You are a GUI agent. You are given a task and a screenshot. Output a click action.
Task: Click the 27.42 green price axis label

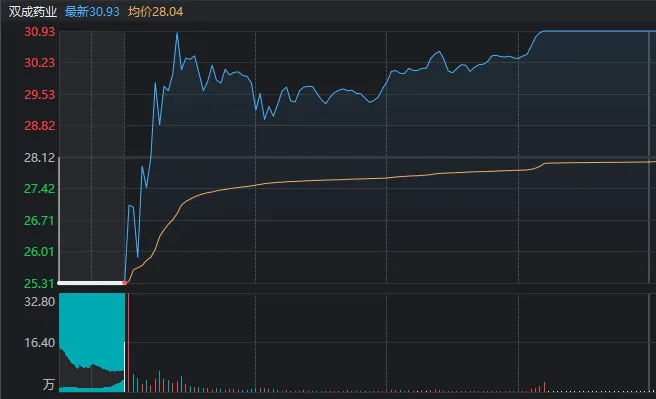pyautogui.click(x=40, y=189)
